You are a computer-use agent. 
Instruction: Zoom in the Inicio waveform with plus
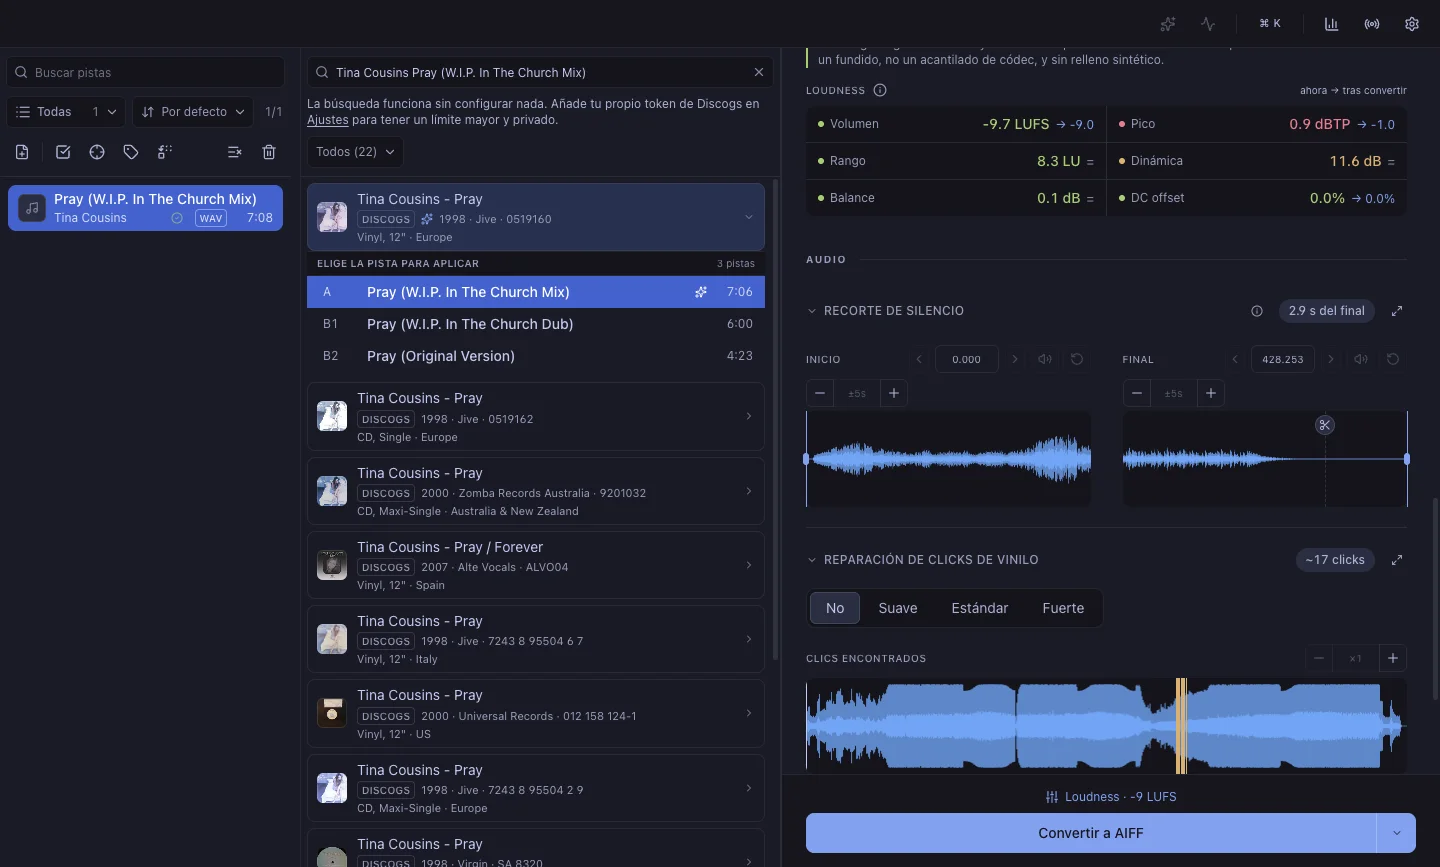coord(894,393)
